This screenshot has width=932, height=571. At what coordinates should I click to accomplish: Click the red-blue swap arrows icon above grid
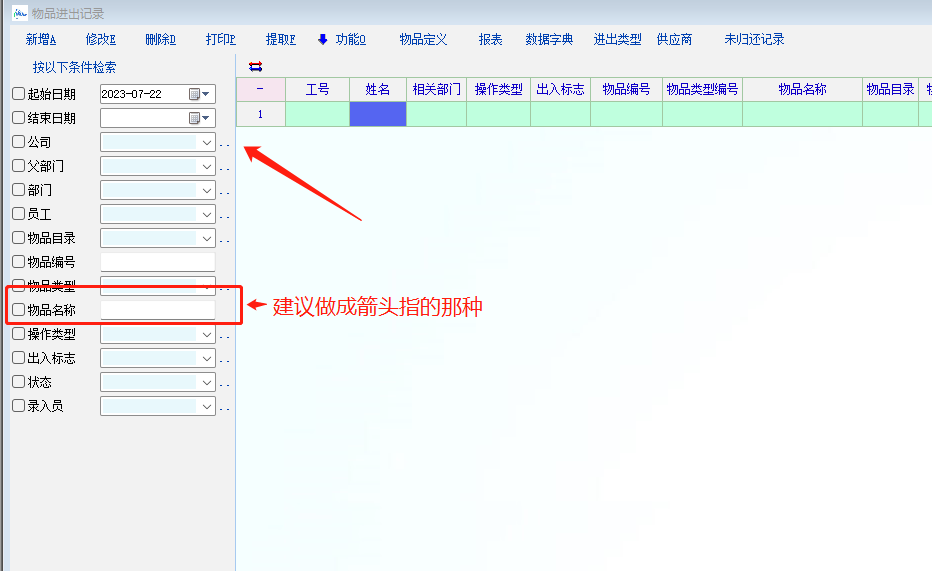[x=255, y=66]
